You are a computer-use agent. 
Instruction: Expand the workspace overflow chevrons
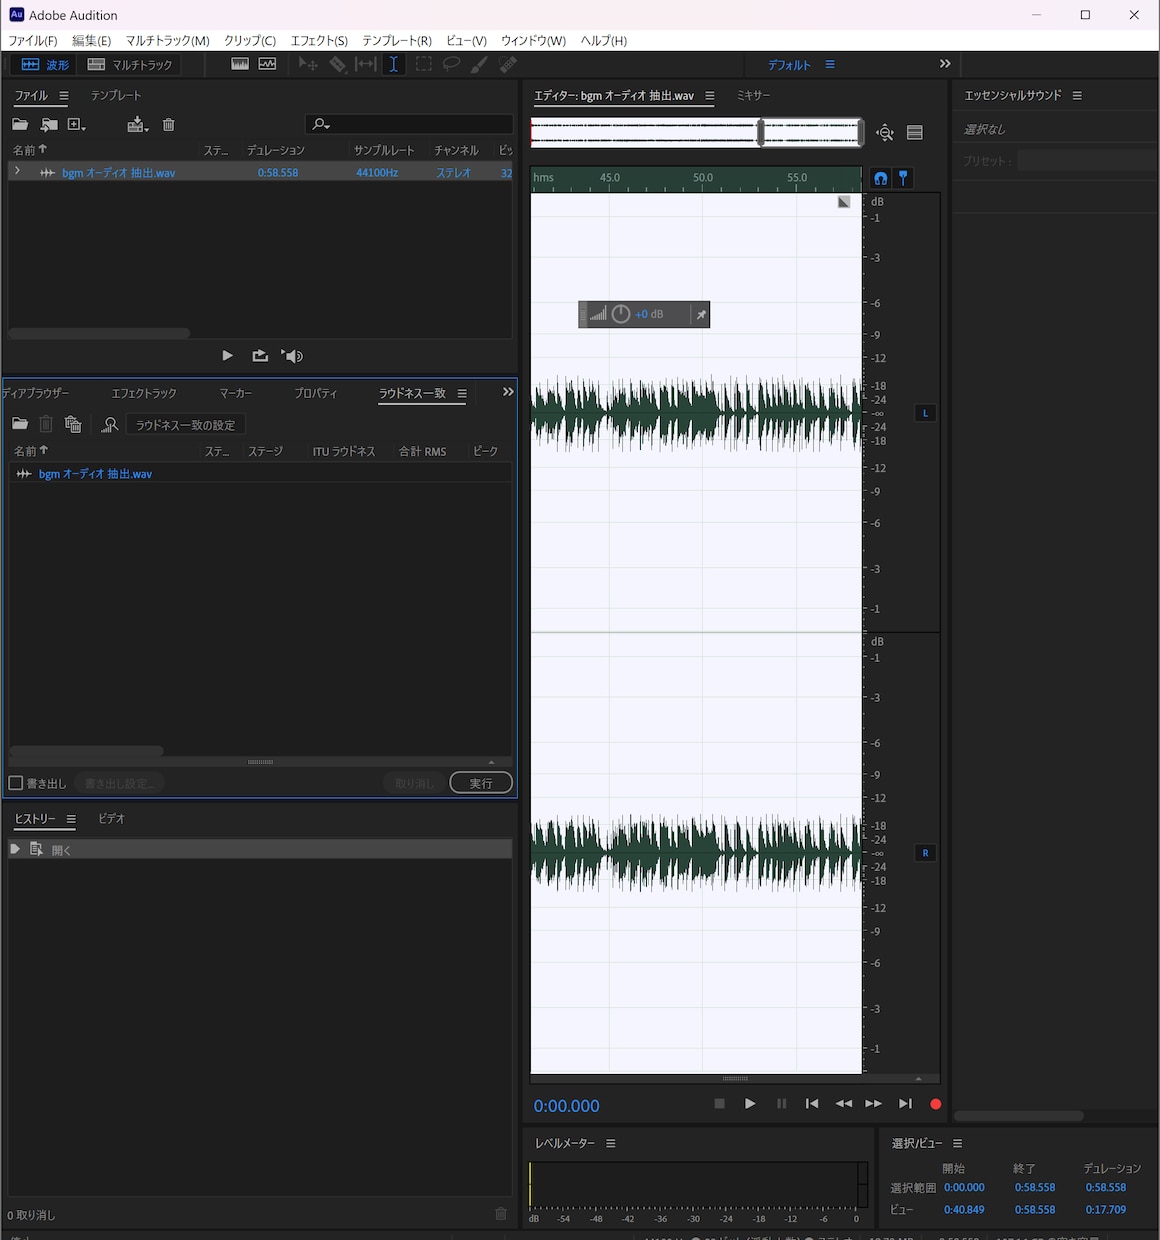tap(945, 64)
